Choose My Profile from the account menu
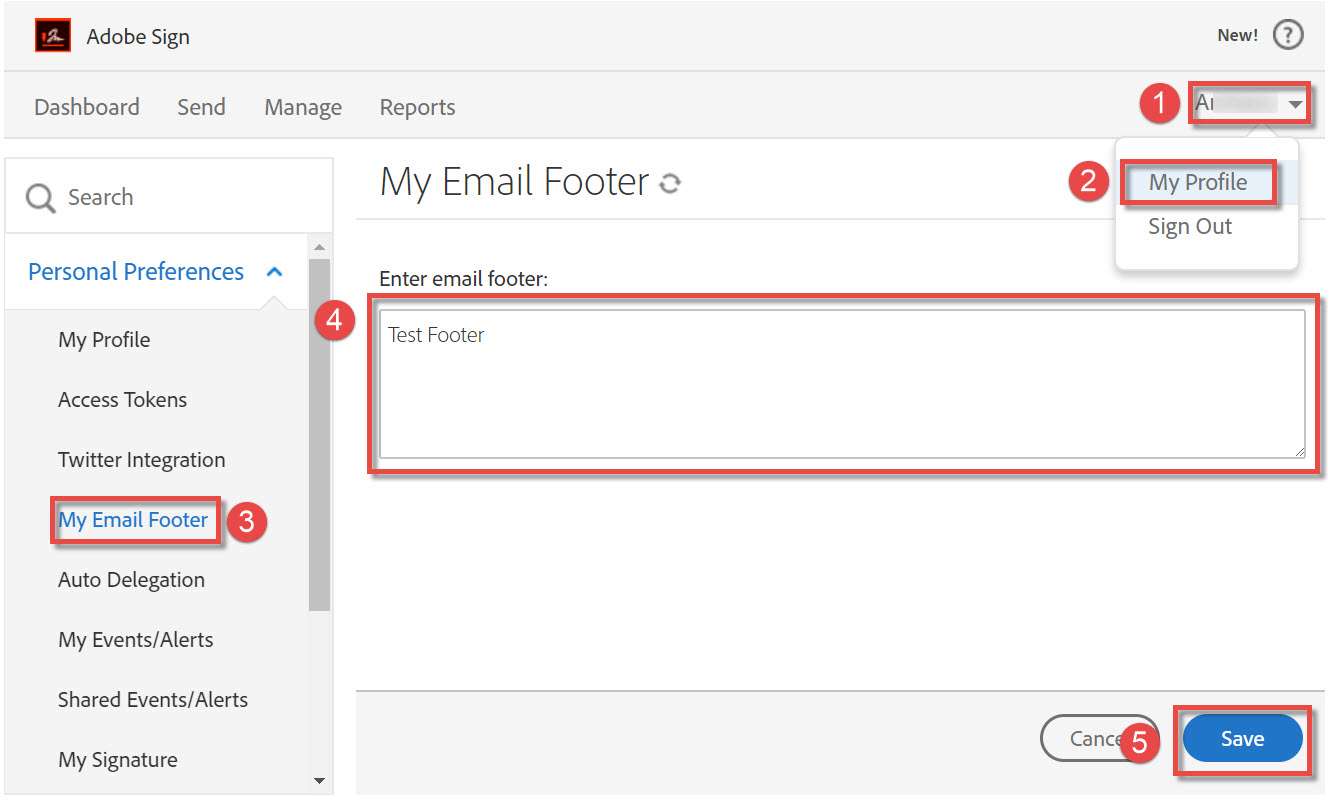Image resolution: width=1328 pixels, height=798 pixels. pos(1197,183)
